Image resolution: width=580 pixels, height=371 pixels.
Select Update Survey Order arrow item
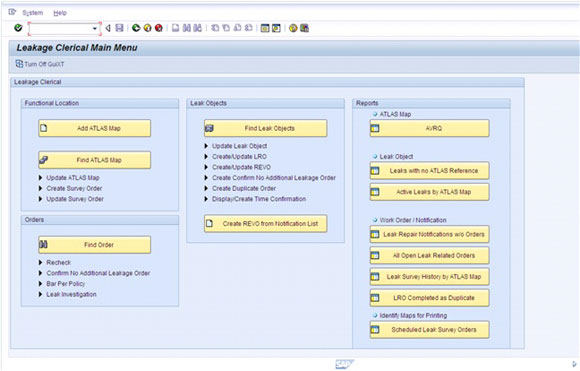coord(71,199)
